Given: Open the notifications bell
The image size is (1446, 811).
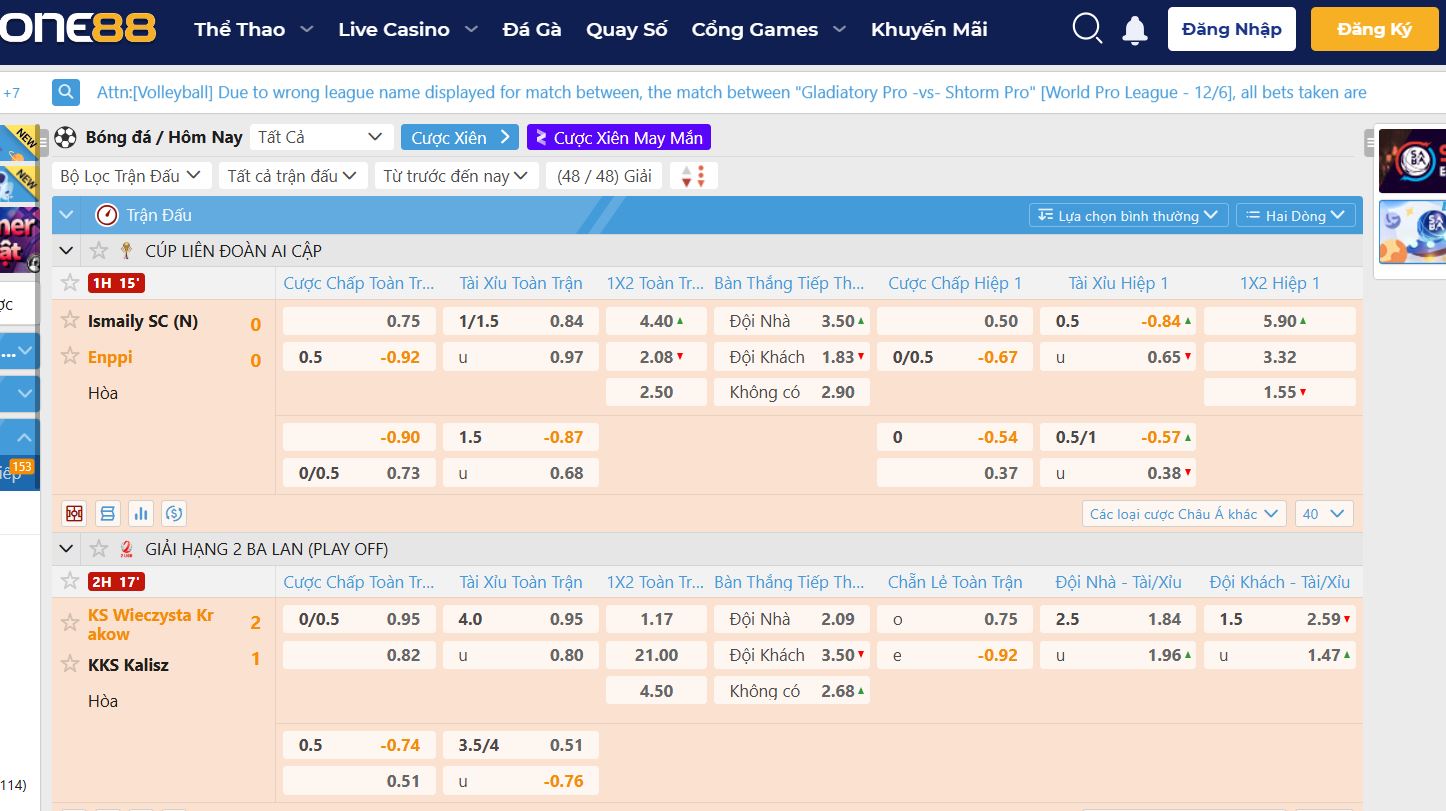Looking at the screenshot, I should 1135,30.
